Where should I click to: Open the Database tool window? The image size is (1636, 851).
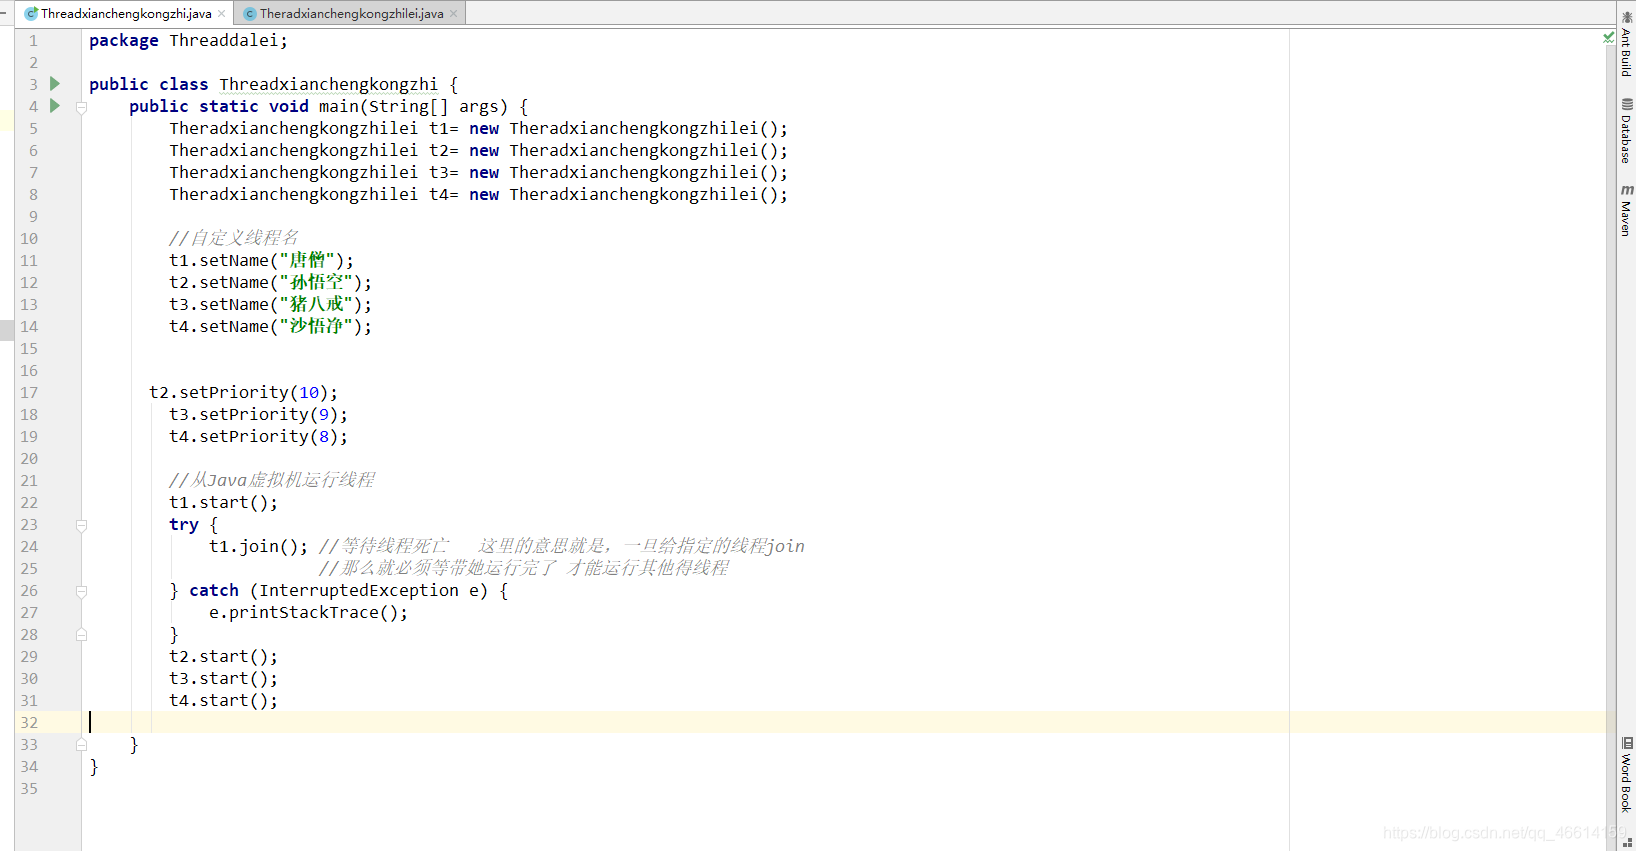pyautogui.click(x=1627, y=131)
